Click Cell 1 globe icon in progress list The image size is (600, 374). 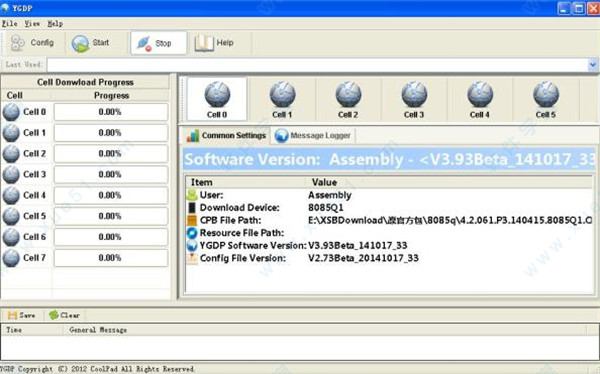[11, 133]
